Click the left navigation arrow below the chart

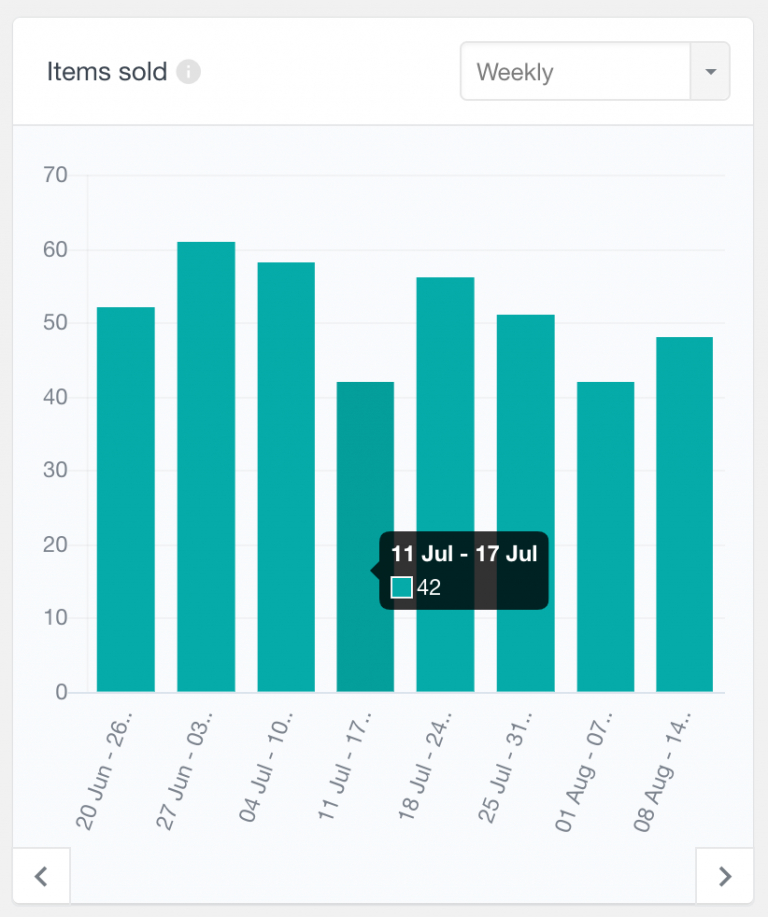[42, 875]
